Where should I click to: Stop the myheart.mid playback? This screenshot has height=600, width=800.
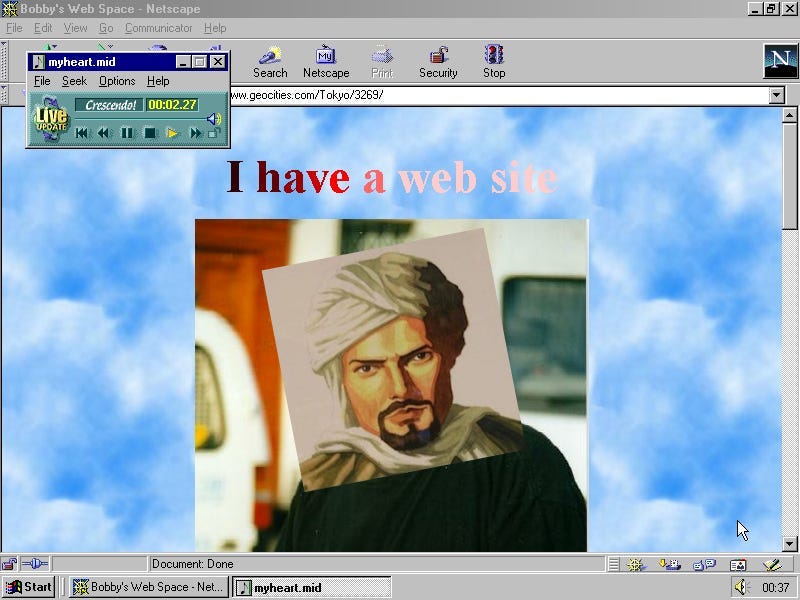click(149, 133)
